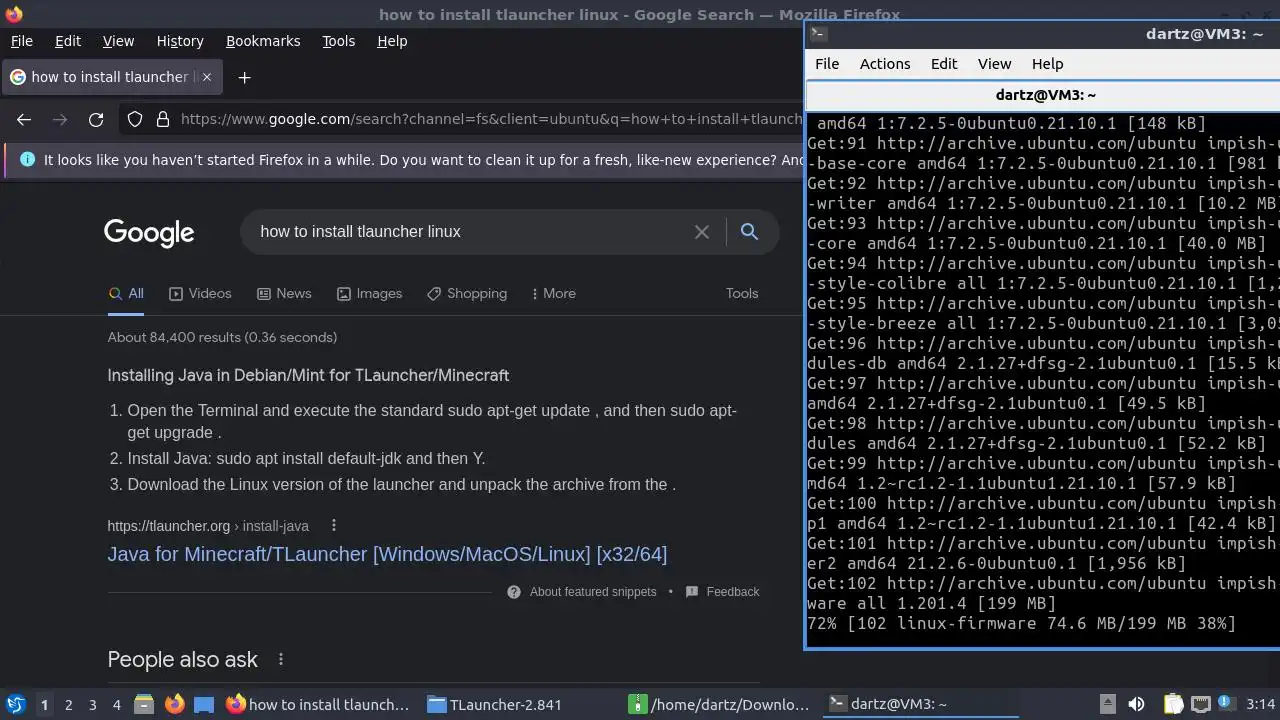Image resolution: width=1280 pixels, height=720 pixels.
Task: Focus the Firefox URL address bar
Action: [x=490, y=119]
